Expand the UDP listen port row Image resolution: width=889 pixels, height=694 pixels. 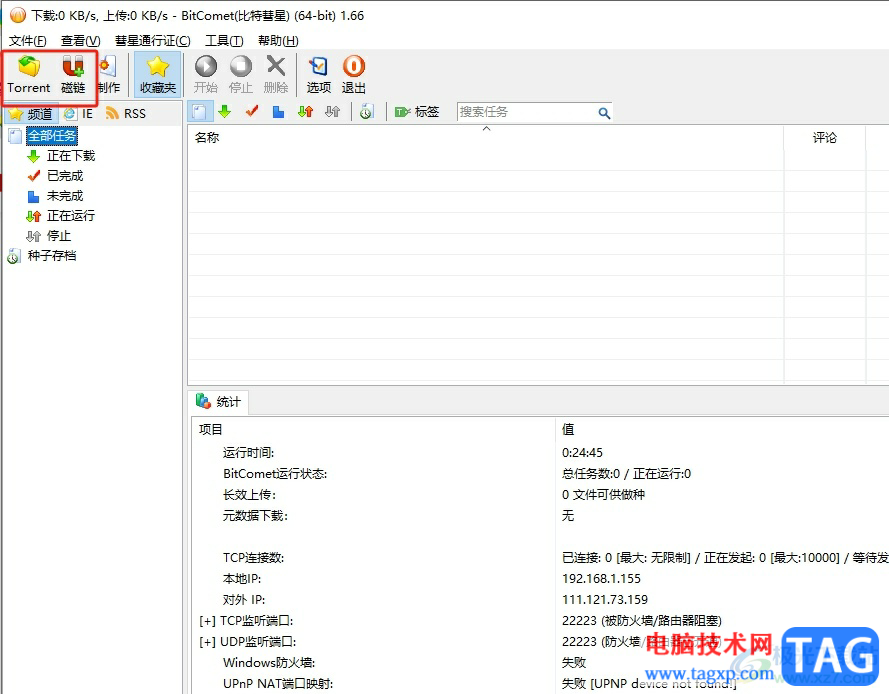click(x=207, y=642)
